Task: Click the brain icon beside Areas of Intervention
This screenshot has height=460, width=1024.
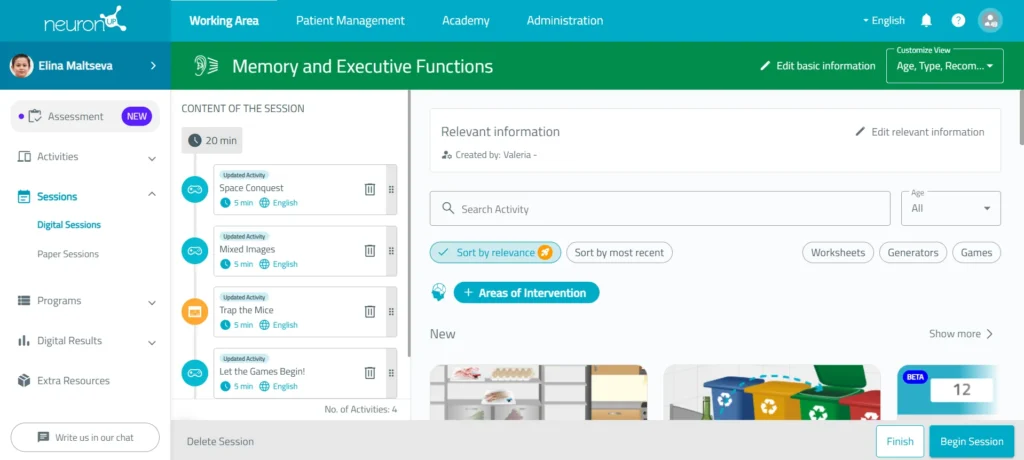Action: (439, 293)
